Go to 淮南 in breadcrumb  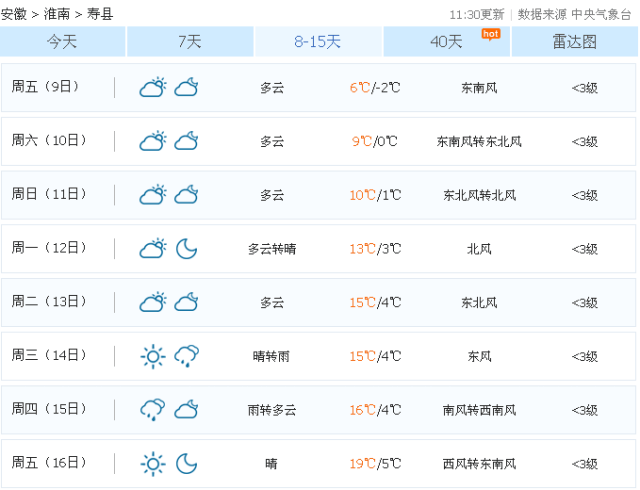[57, 14]
